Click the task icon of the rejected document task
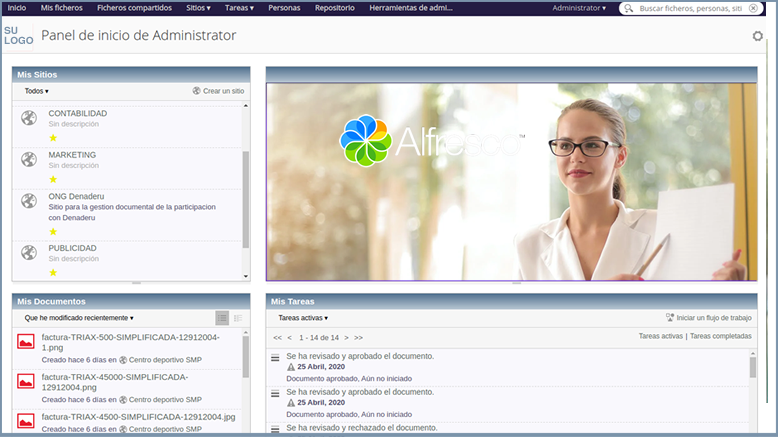 pos(275,429)
